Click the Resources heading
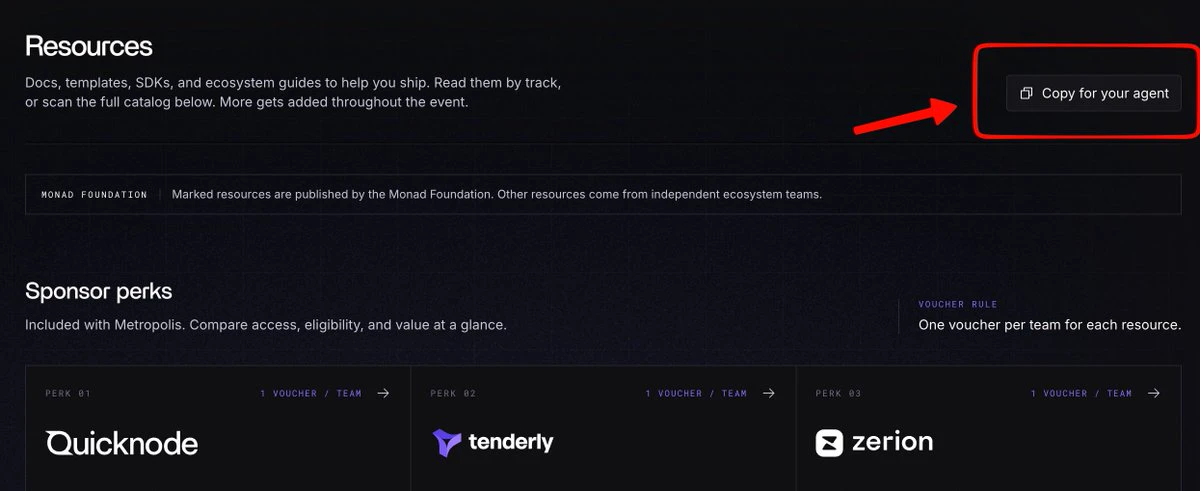 89,46
